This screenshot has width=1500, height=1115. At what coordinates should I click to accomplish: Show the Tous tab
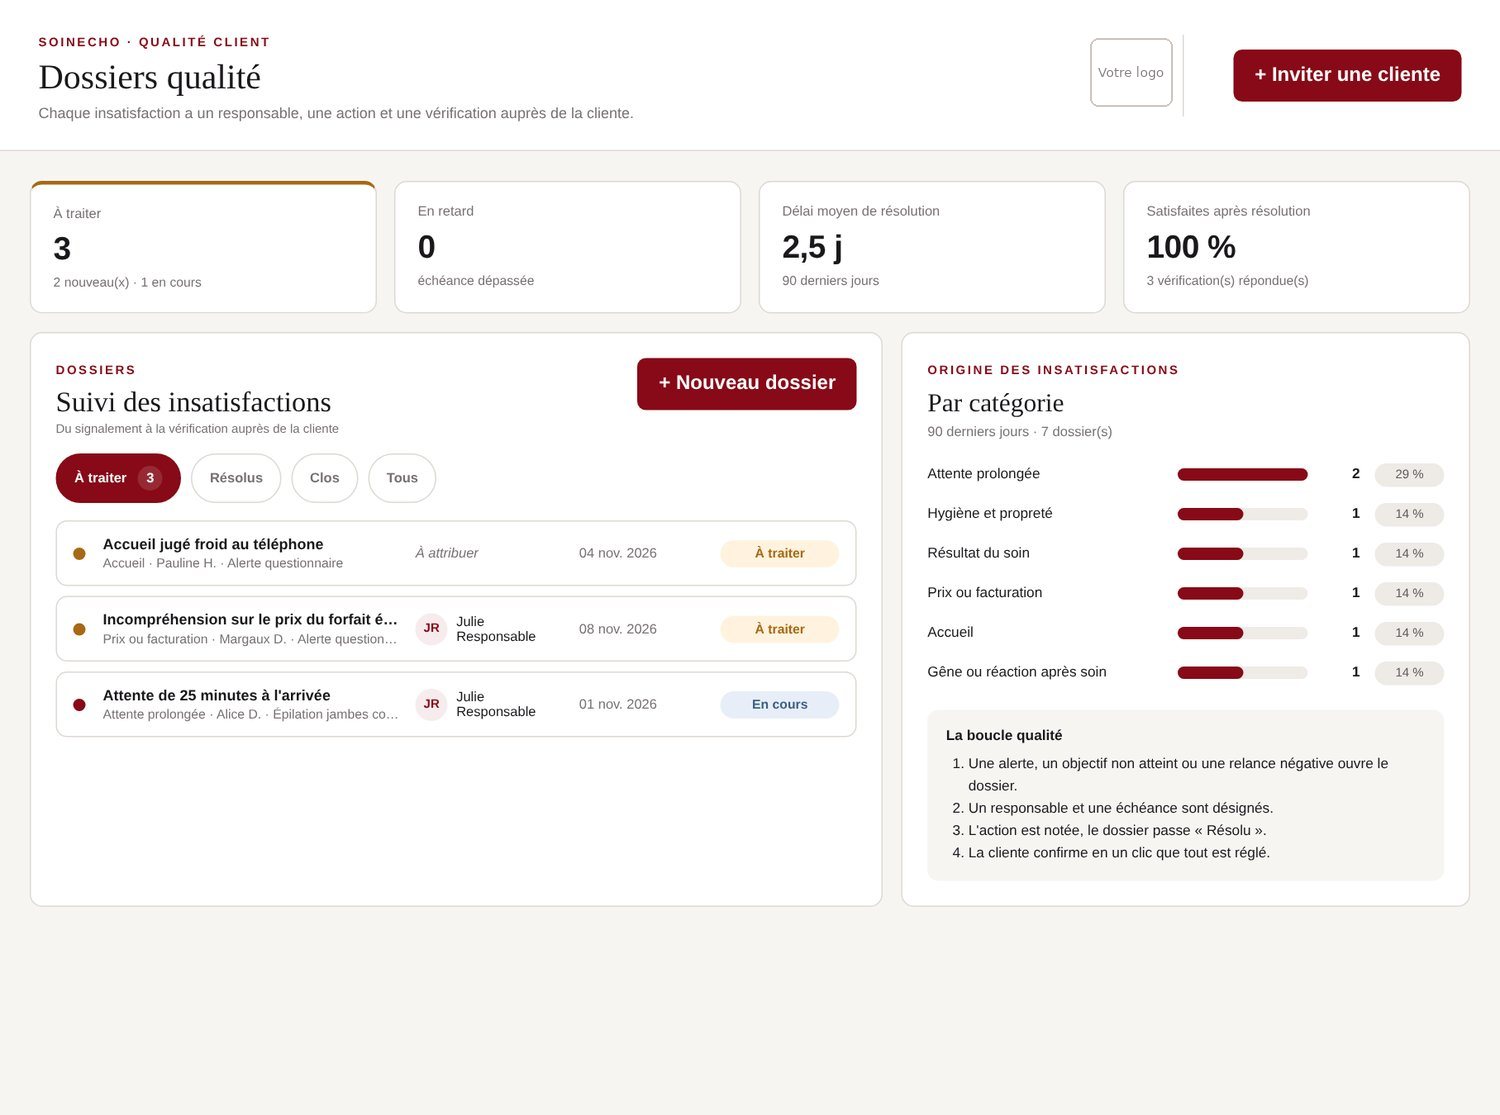(402, 478)
